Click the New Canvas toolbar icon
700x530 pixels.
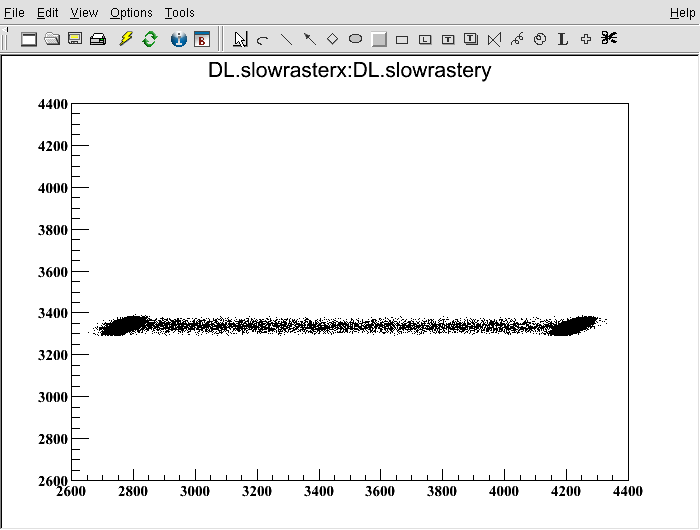[29, 39]
